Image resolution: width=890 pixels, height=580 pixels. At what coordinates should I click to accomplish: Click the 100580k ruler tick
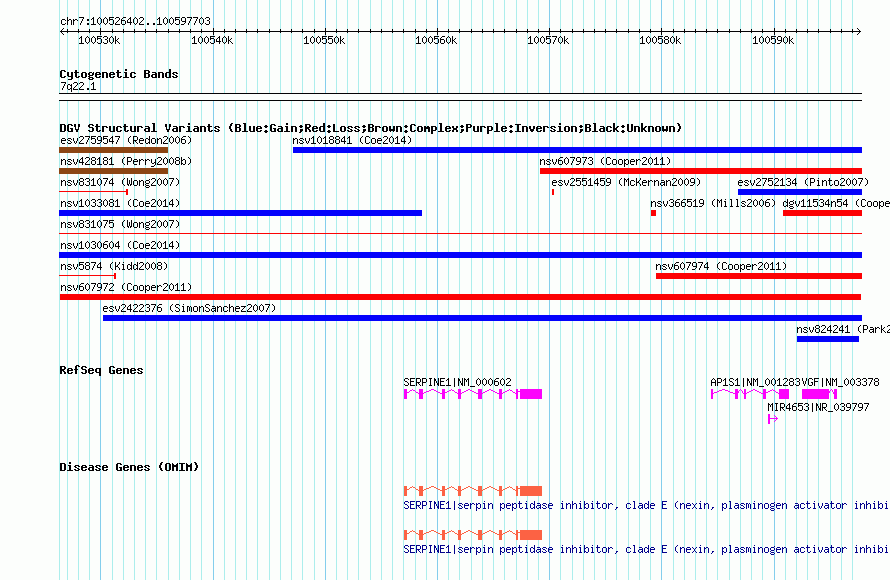661,40
